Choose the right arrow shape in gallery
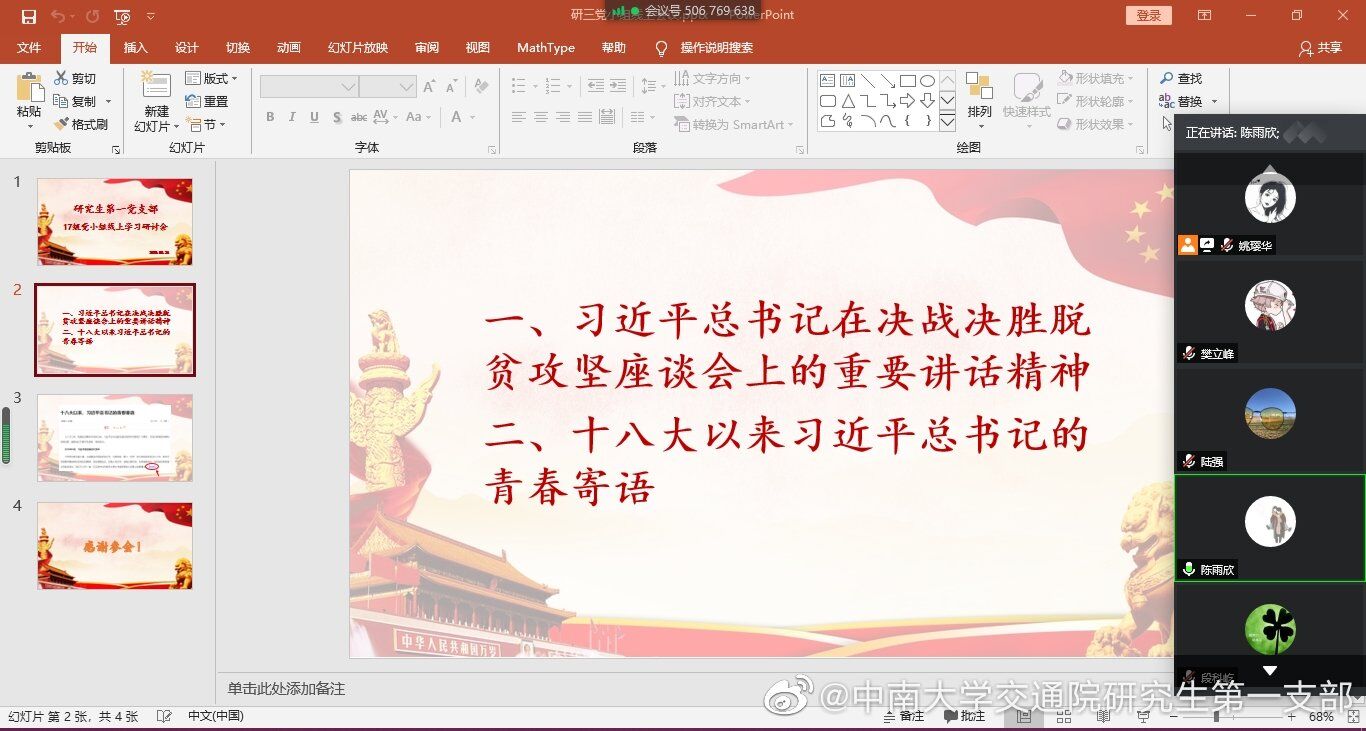 [907, 101]
